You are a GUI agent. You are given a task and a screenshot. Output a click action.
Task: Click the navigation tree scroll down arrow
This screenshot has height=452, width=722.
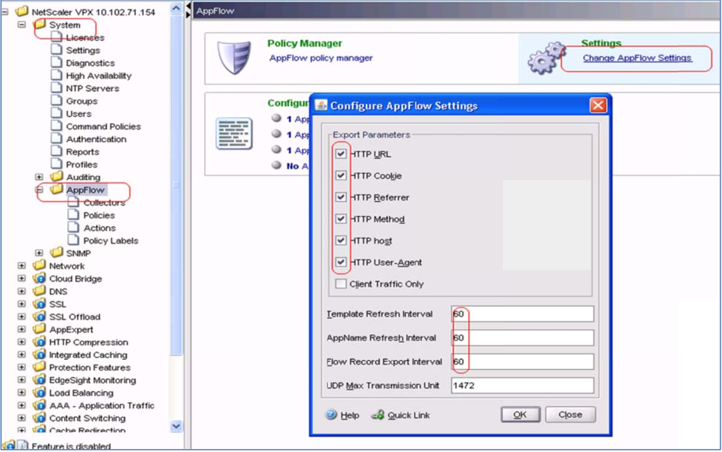pyautogui.click(x=176, y=426)
